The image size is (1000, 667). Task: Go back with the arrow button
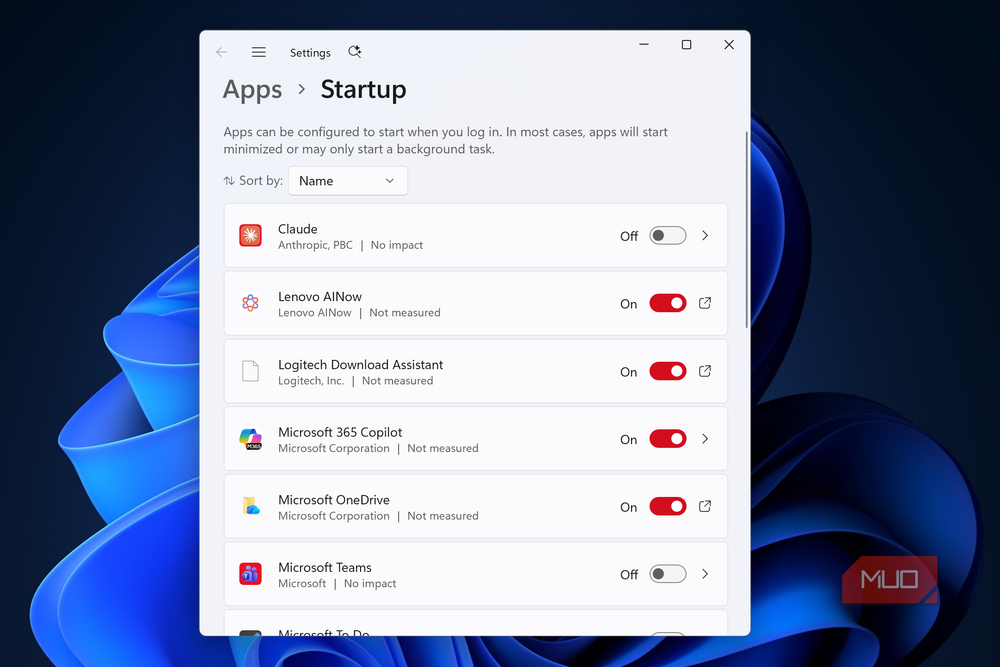click(221, 52)
